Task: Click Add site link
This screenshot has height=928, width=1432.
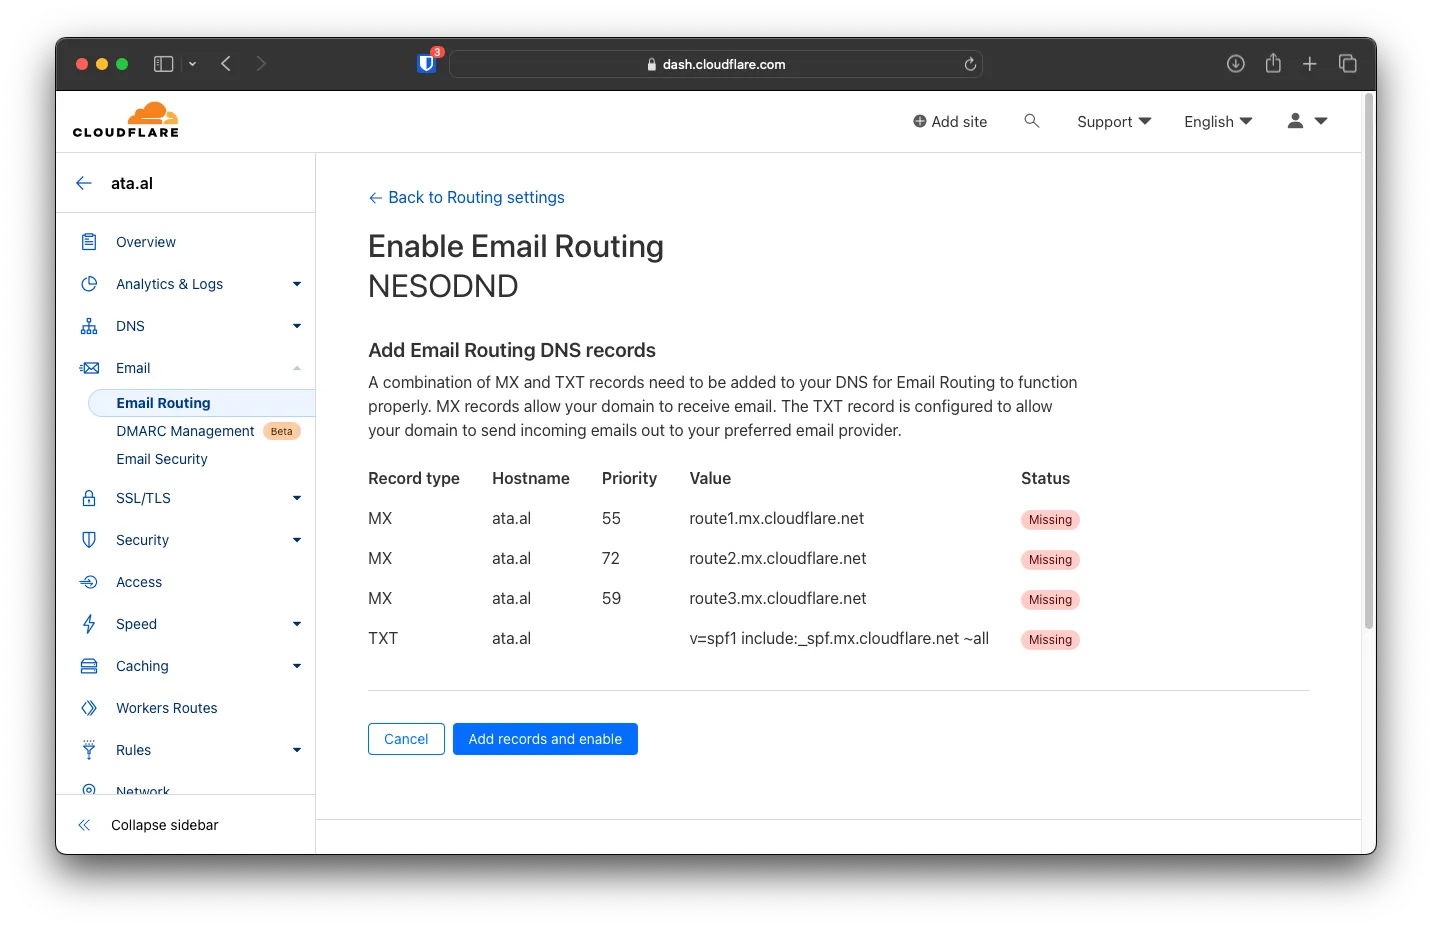Action: [950, 121]
